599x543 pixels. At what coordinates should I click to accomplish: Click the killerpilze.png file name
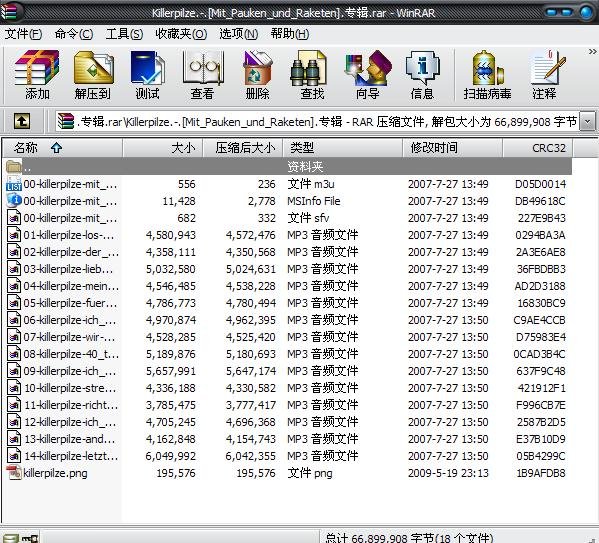coord(55,473)
